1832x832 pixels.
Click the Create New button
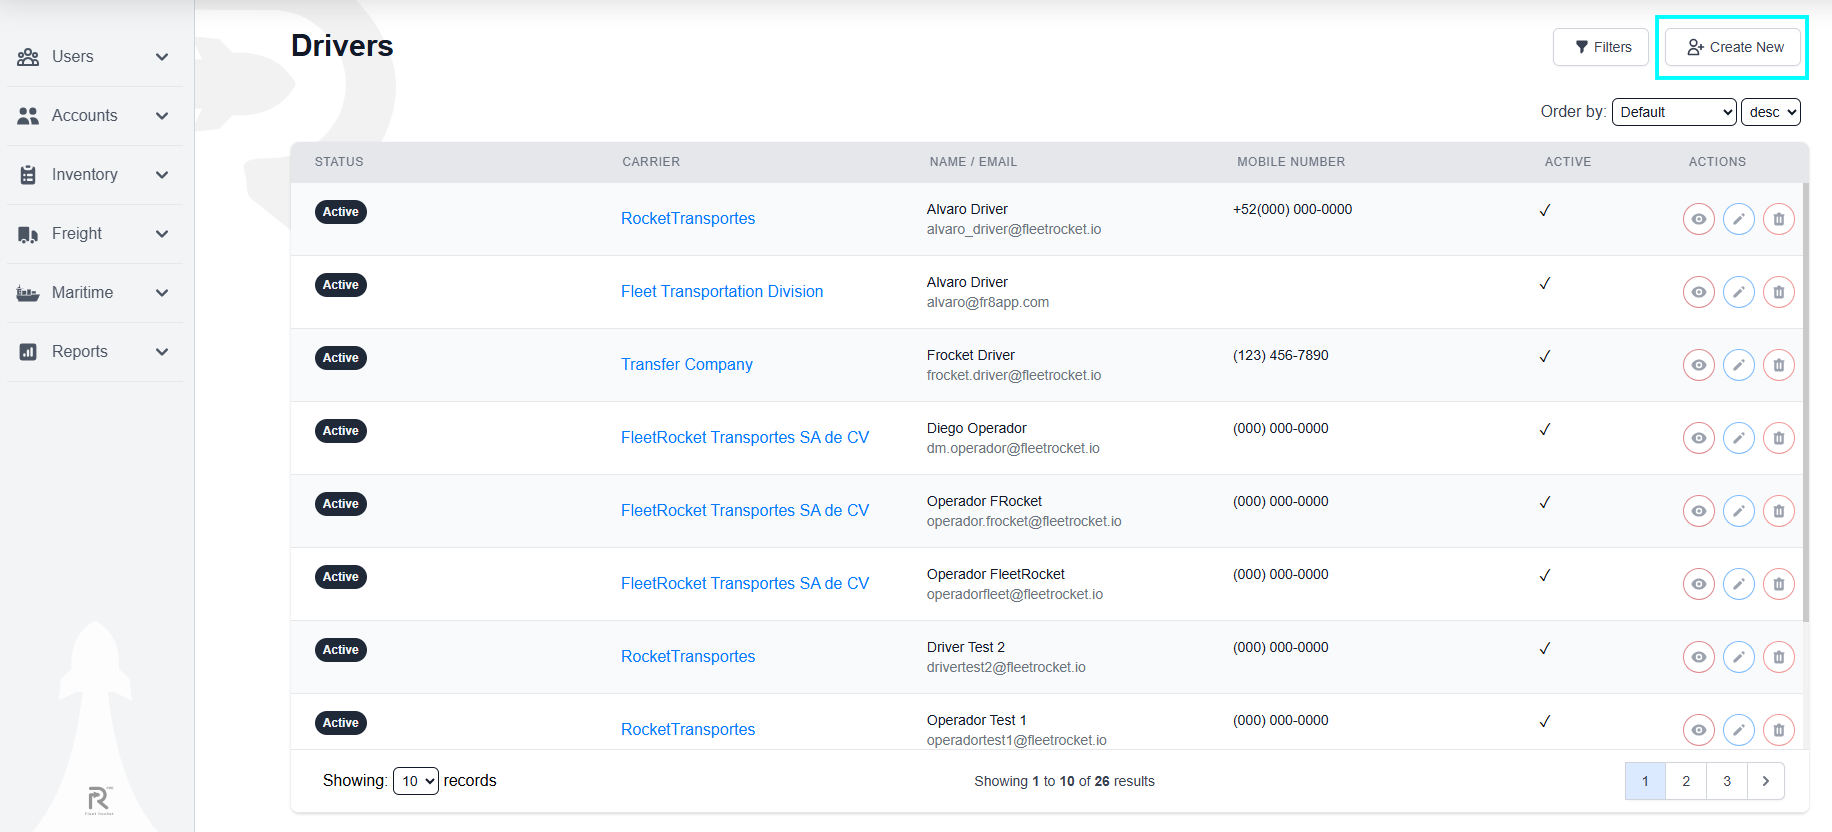[1733, 47]
